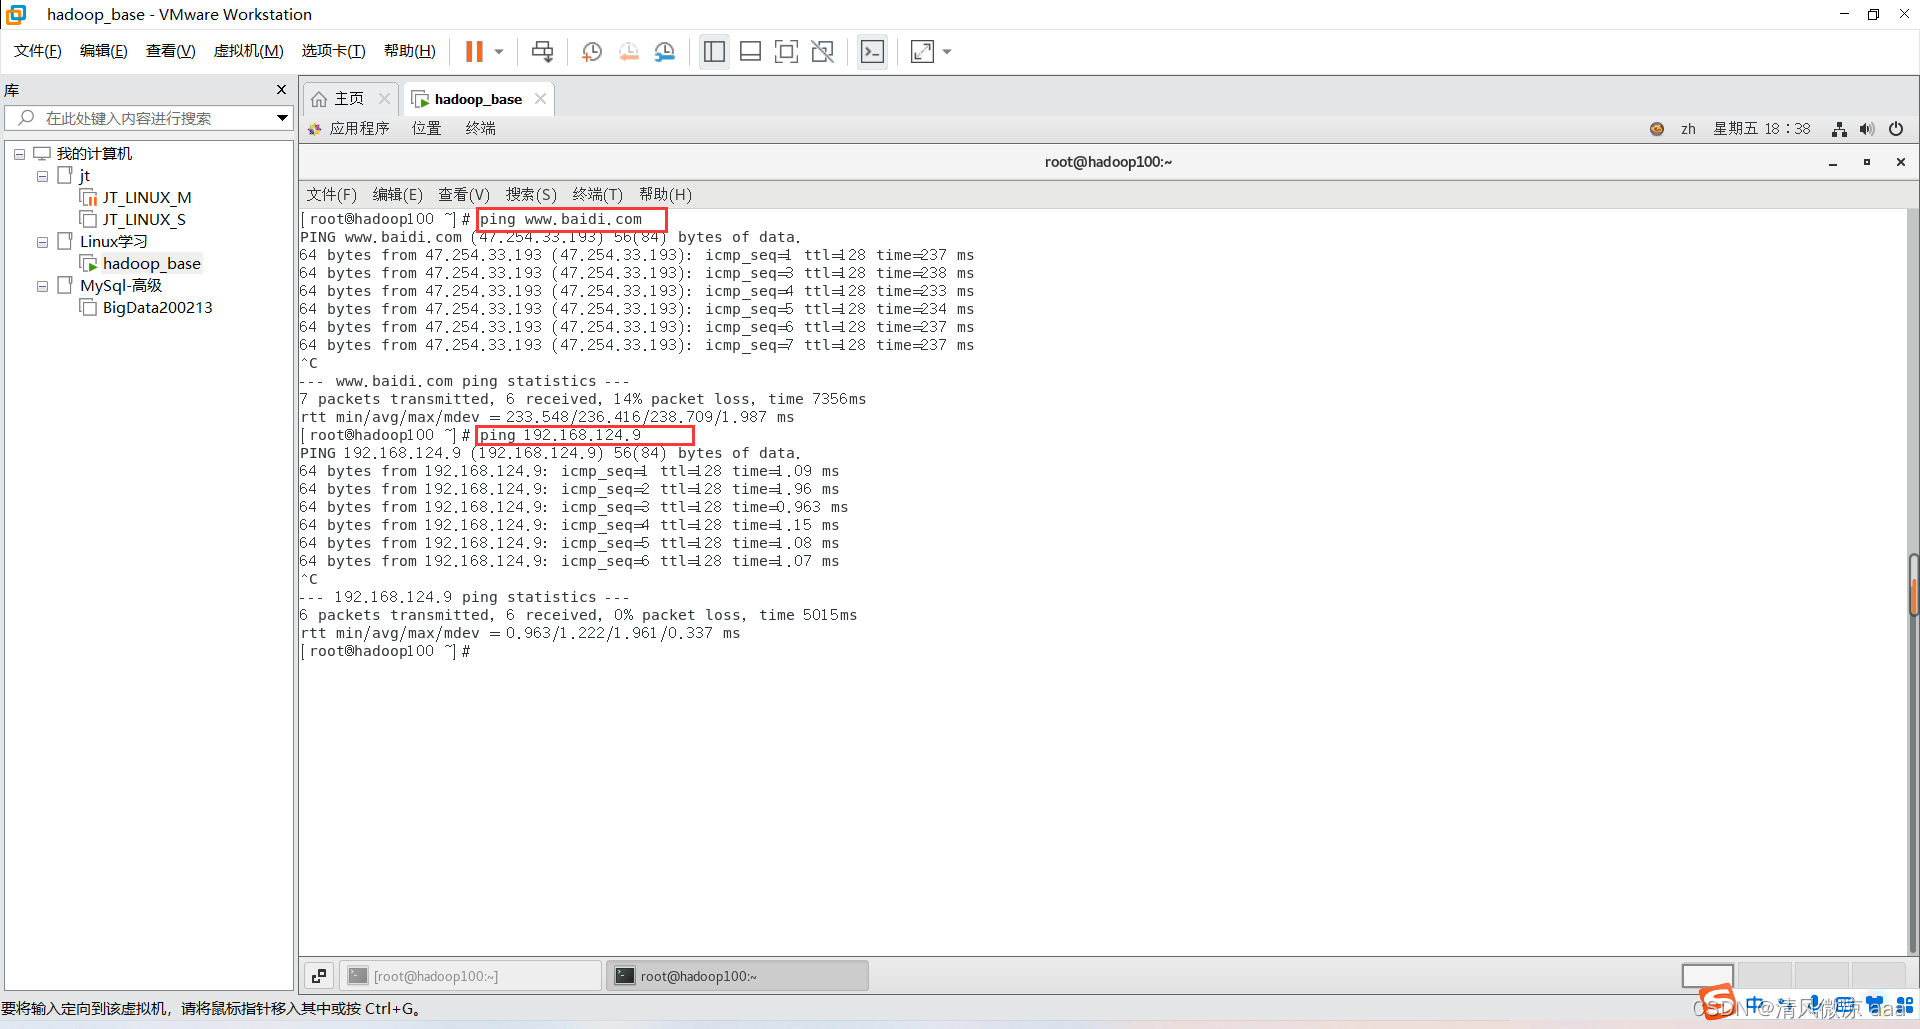Close the library panel
1920x1029 pixels.
(x=281, y=90)
